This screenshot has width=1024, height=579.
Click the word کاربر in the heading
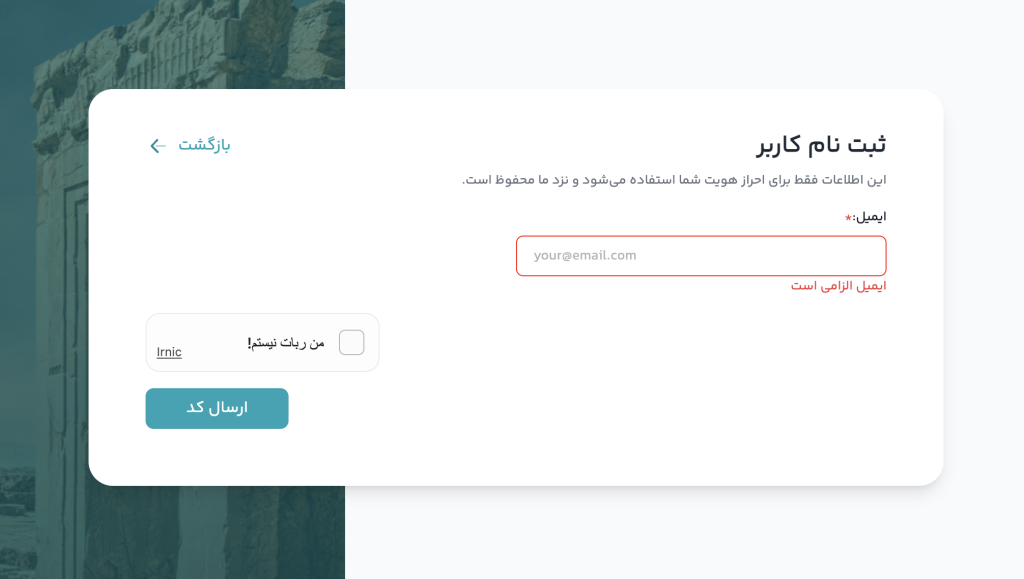[779, 145]
